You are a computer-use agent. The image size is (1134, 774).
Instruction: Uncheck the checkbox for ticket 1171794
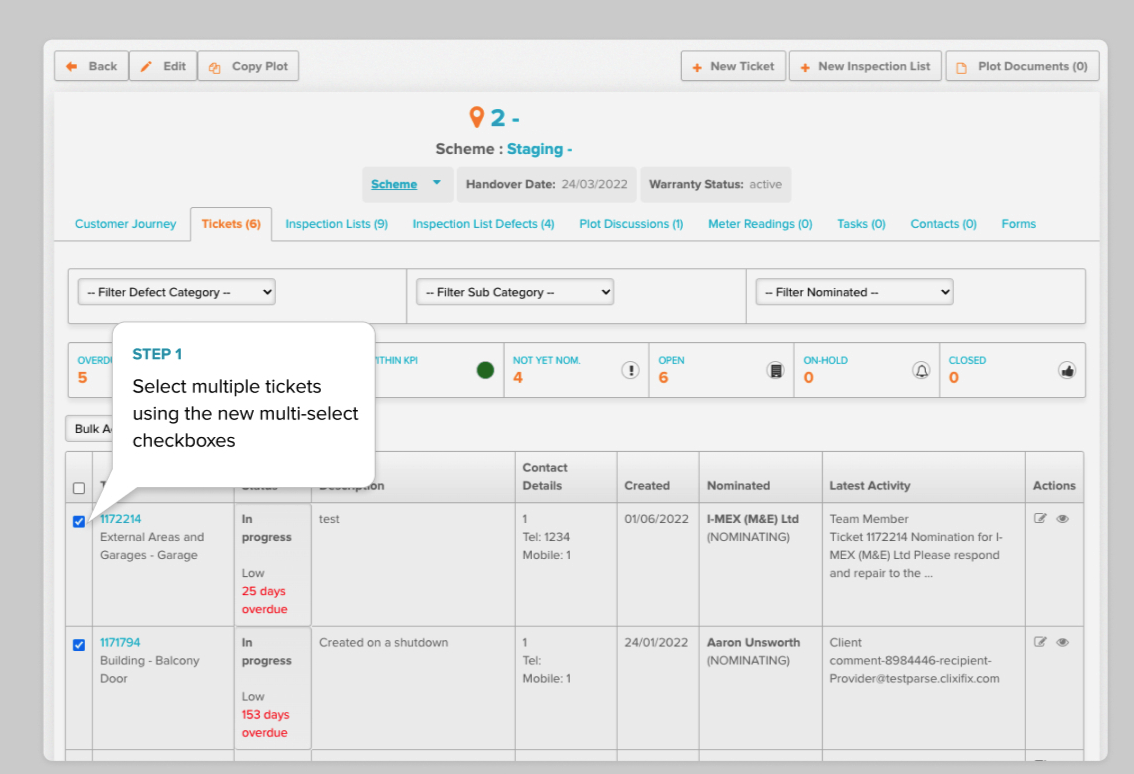point(79,645)
